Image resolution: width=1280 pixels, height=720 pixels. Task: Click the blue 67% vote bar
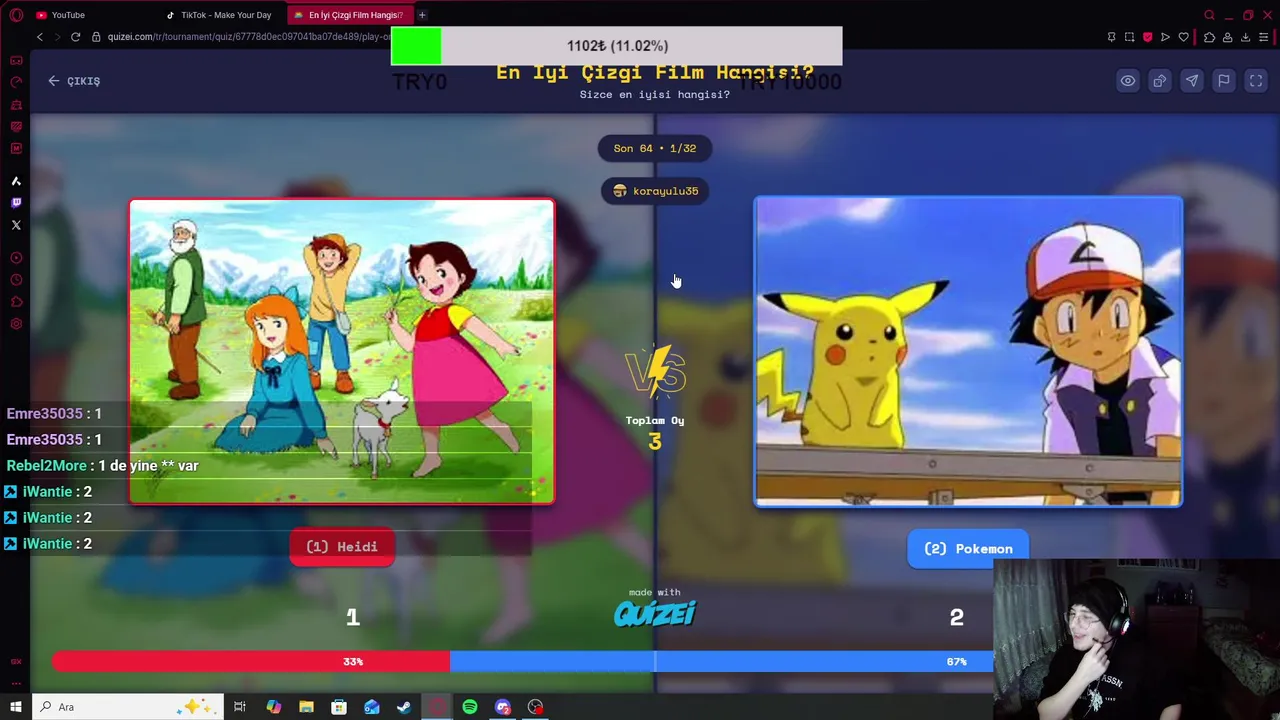pos(722,662)
